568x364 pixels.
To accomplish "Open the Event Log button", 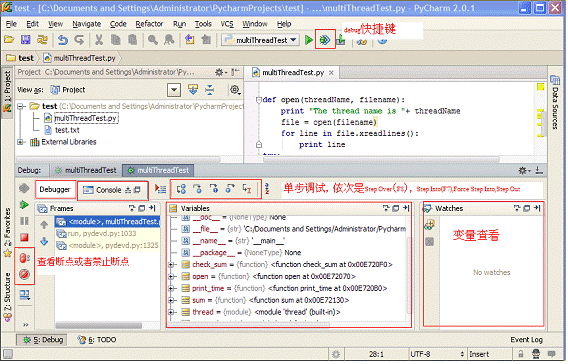I will (x=526, y=340).
